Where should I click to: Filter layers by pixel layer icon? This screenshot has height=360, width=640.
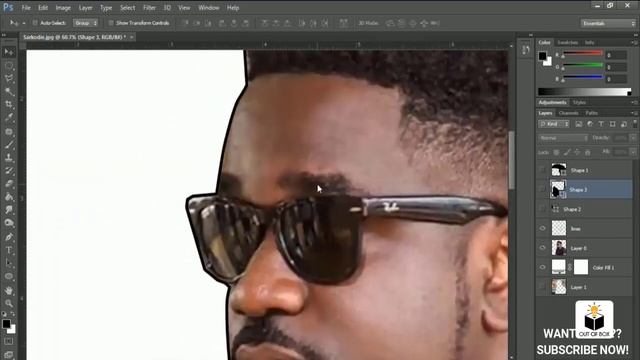click(x=579, y=124)
